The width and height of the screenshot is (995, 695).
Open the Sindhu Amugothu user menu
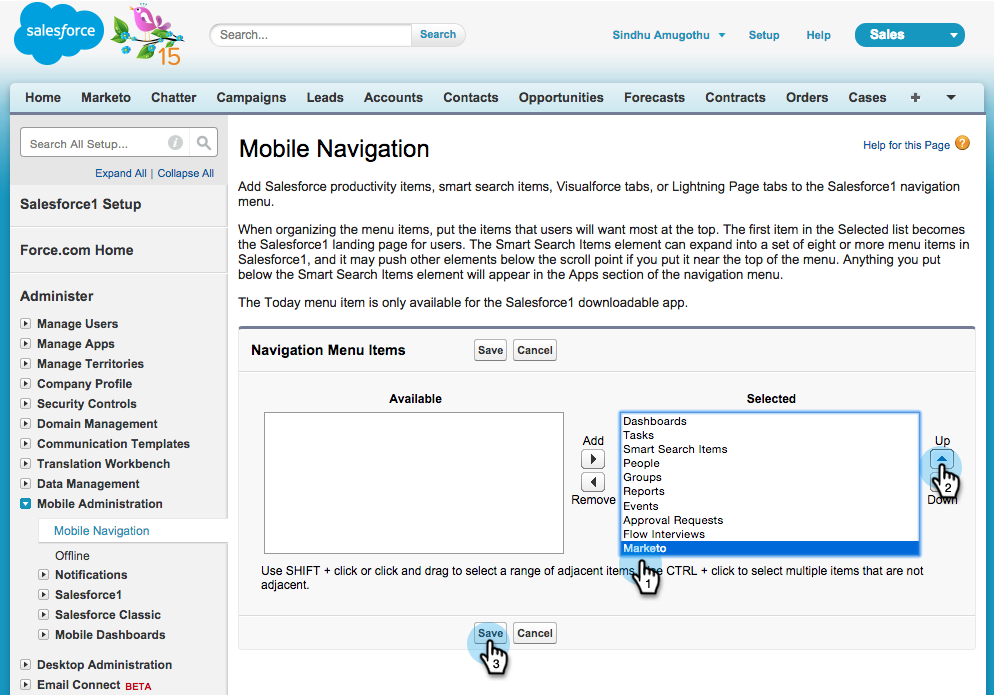[668, 35]
